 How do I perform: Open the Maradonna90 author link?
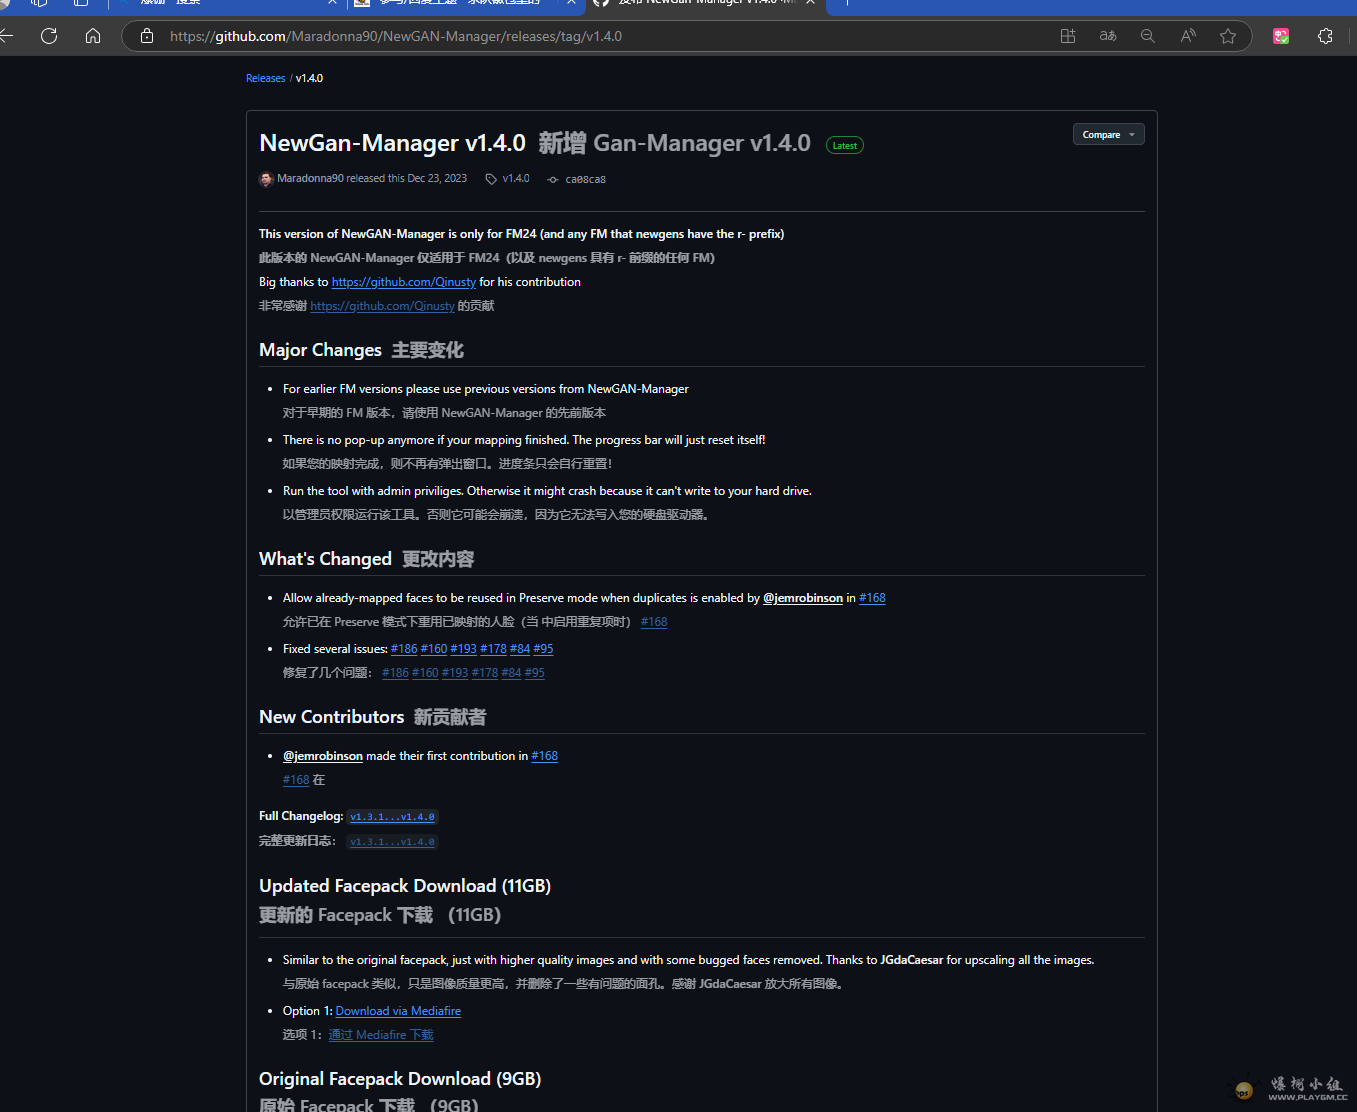tap(310, 179)
